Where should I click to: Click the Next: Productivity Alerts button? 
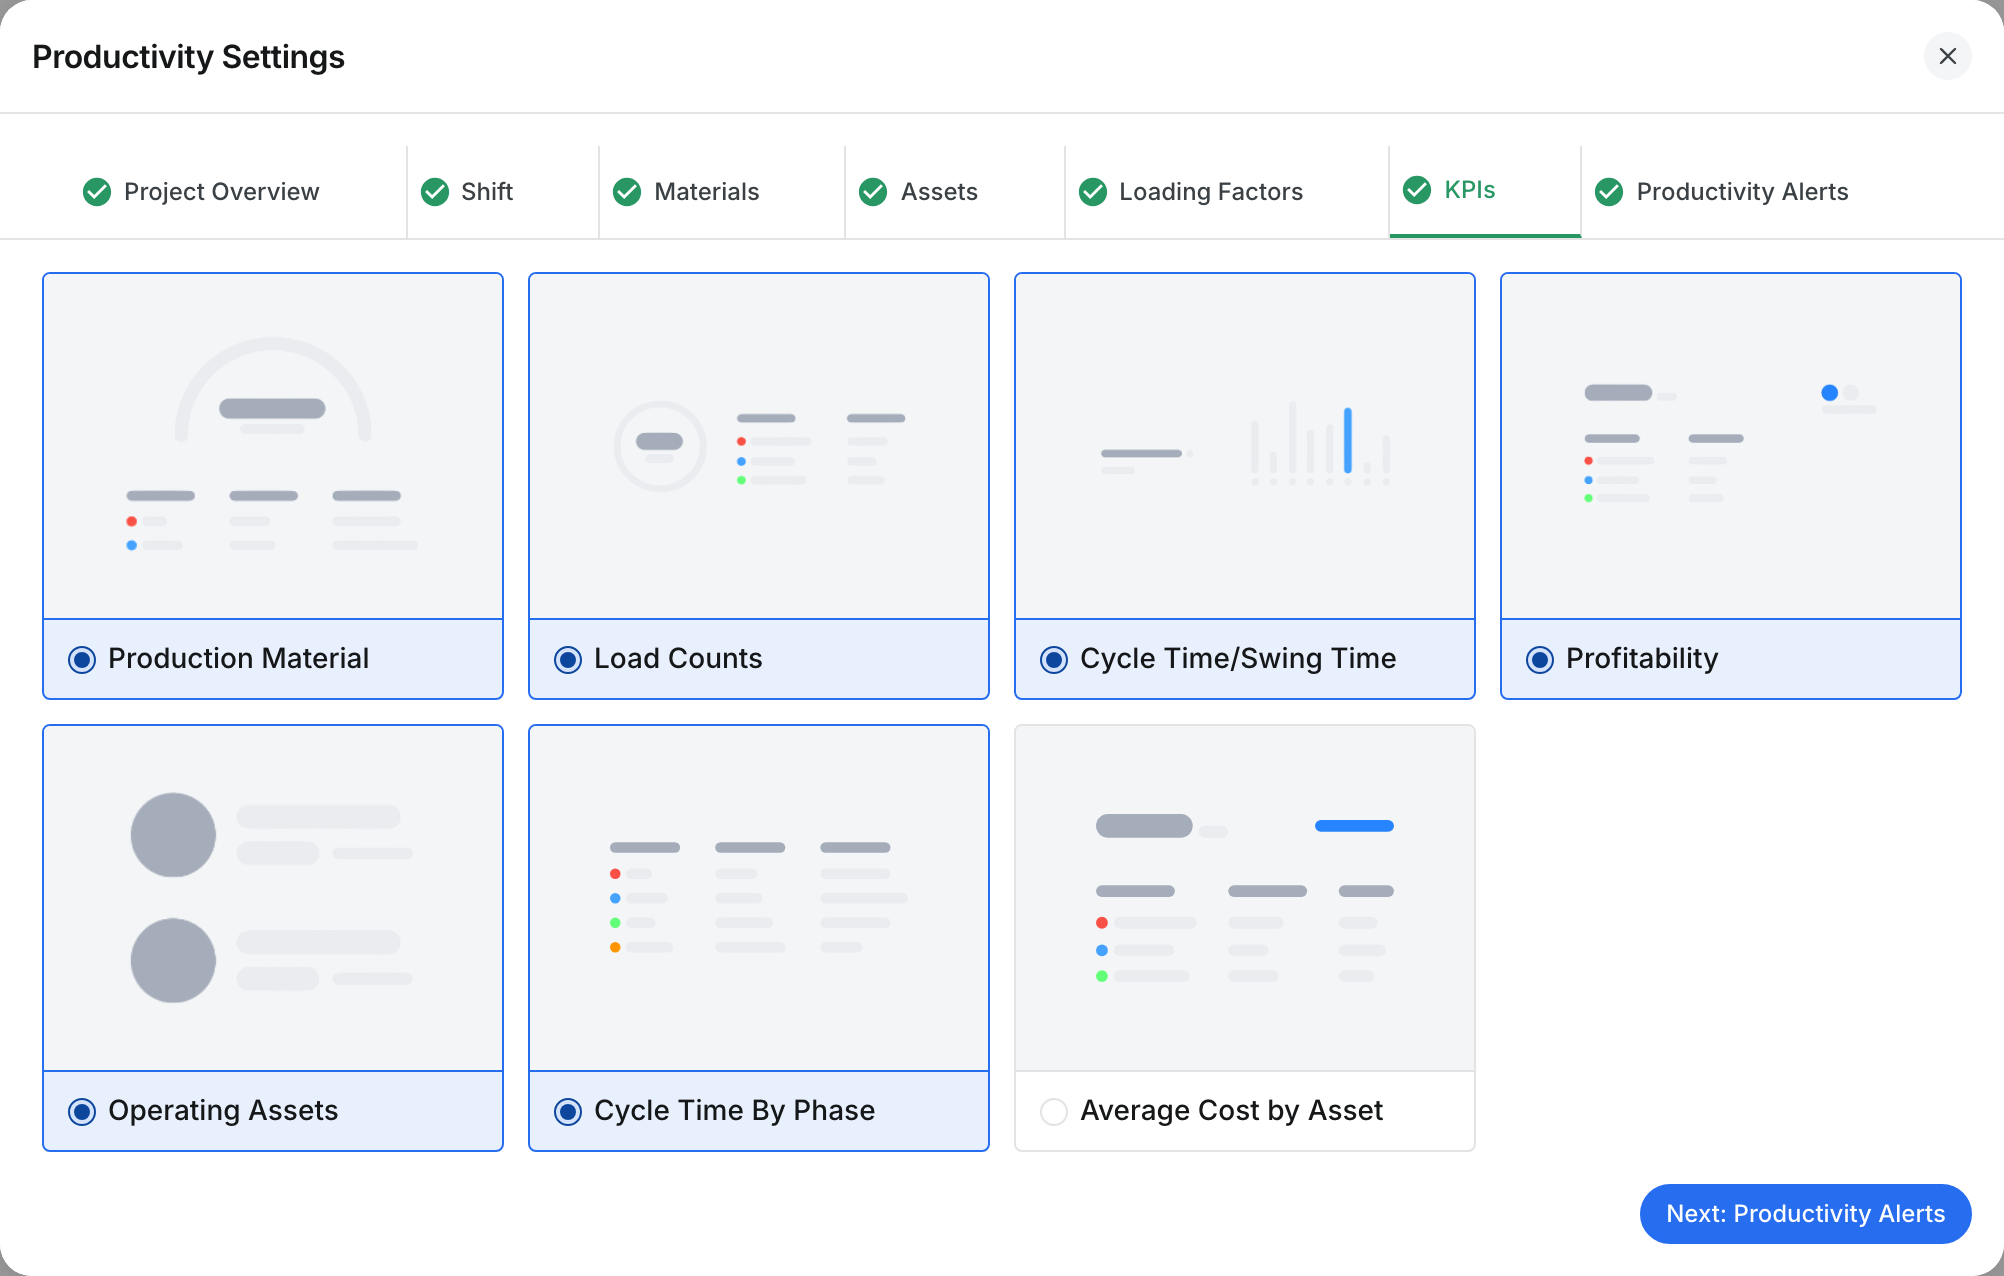click(x=1805, y=1213)
